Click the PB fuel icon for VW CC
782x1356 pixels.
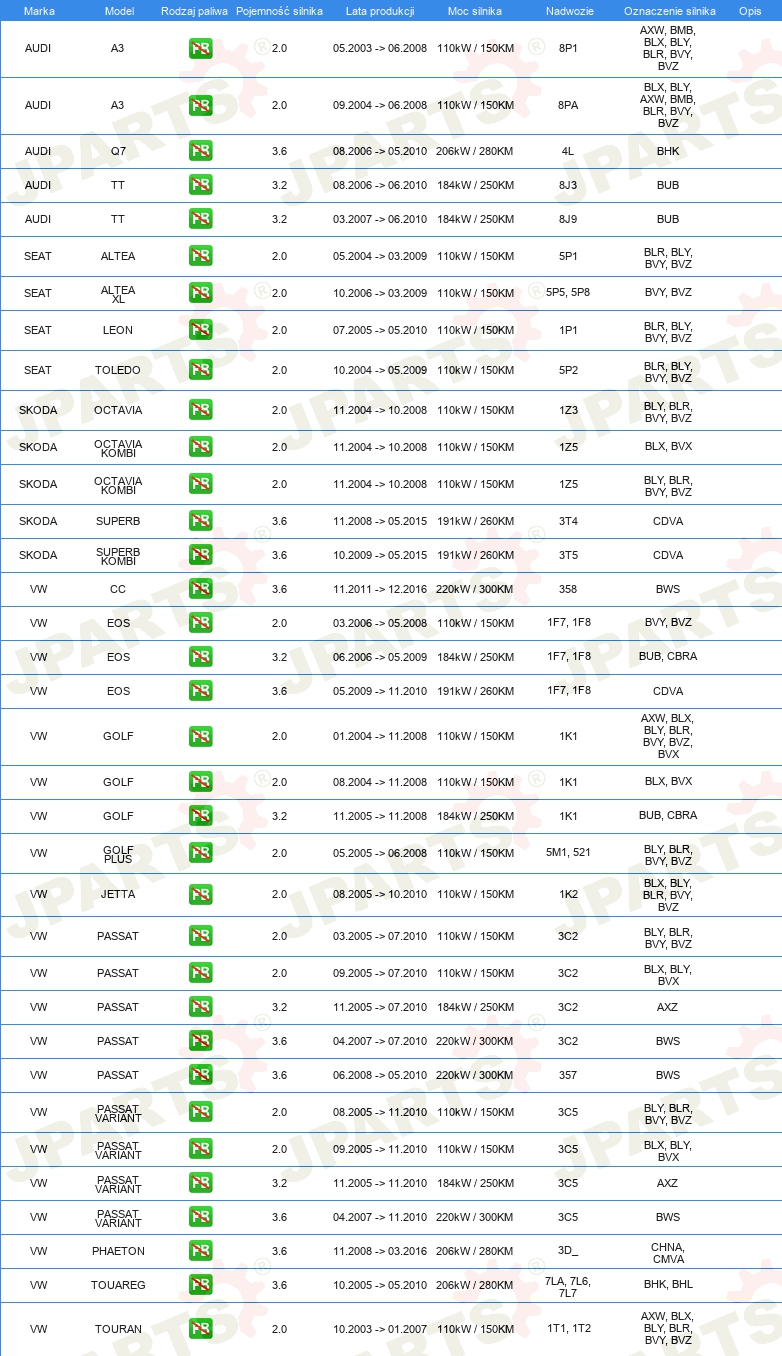point(200,589)
